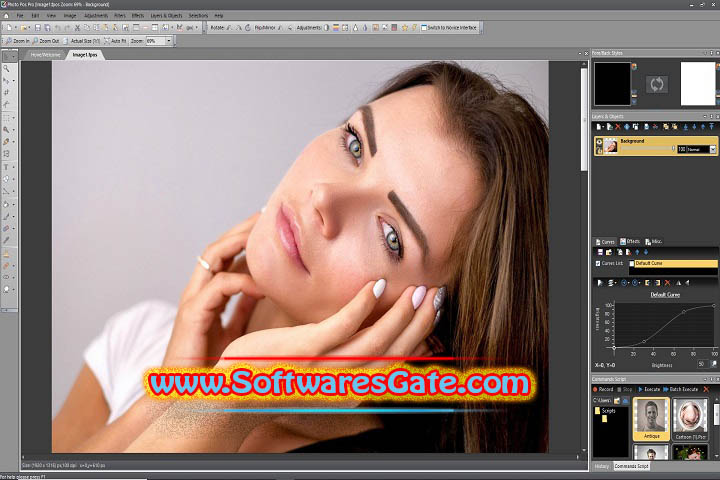720x480 pixels.
Task: Click the move curve up blue arrow
Action: 637,252
